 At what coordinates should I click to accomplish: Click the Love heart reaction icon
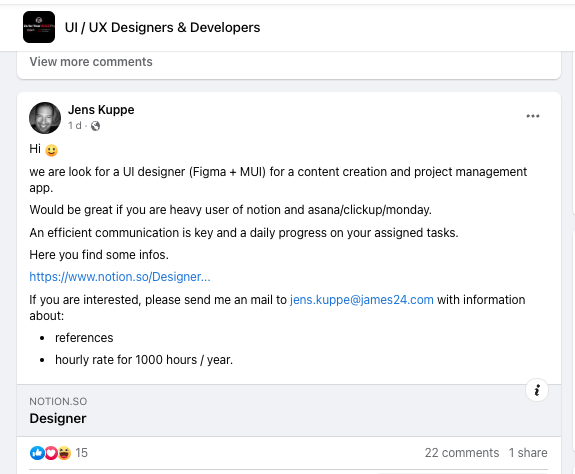coord(51,453)
